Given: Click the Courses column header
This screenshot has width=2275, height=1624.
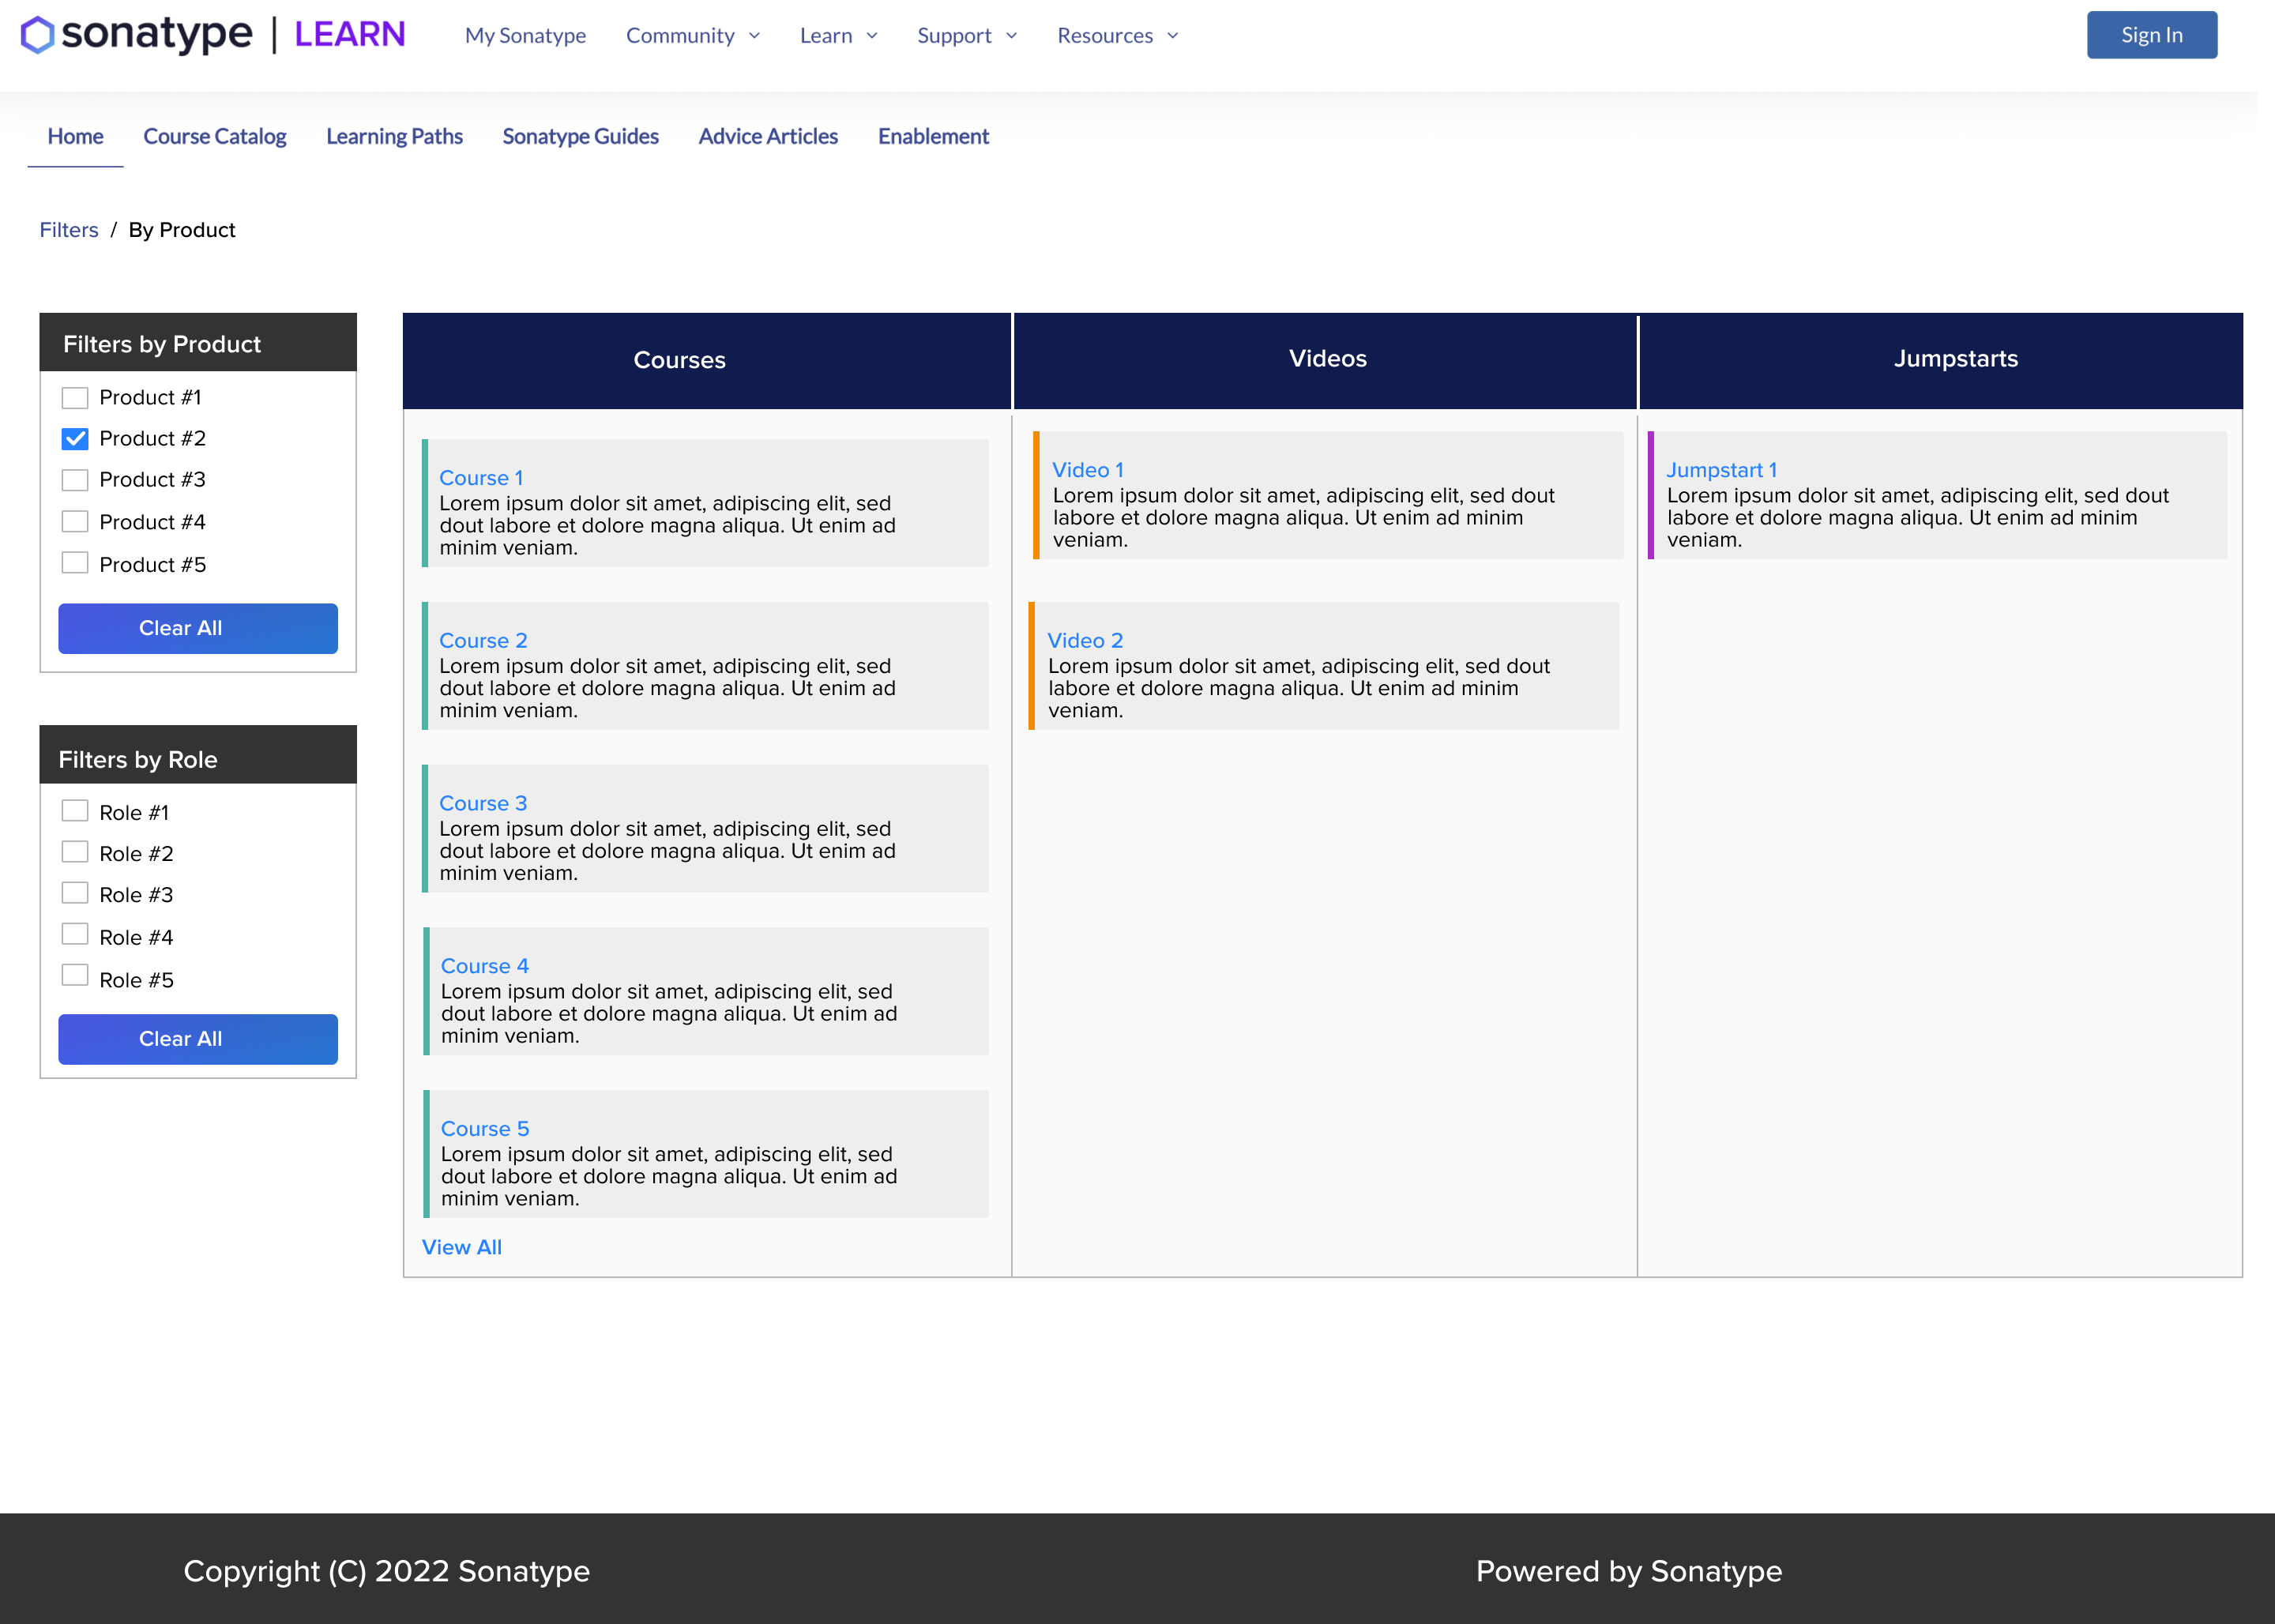Looking at the screenshot, I should click(x=707, y=360).
